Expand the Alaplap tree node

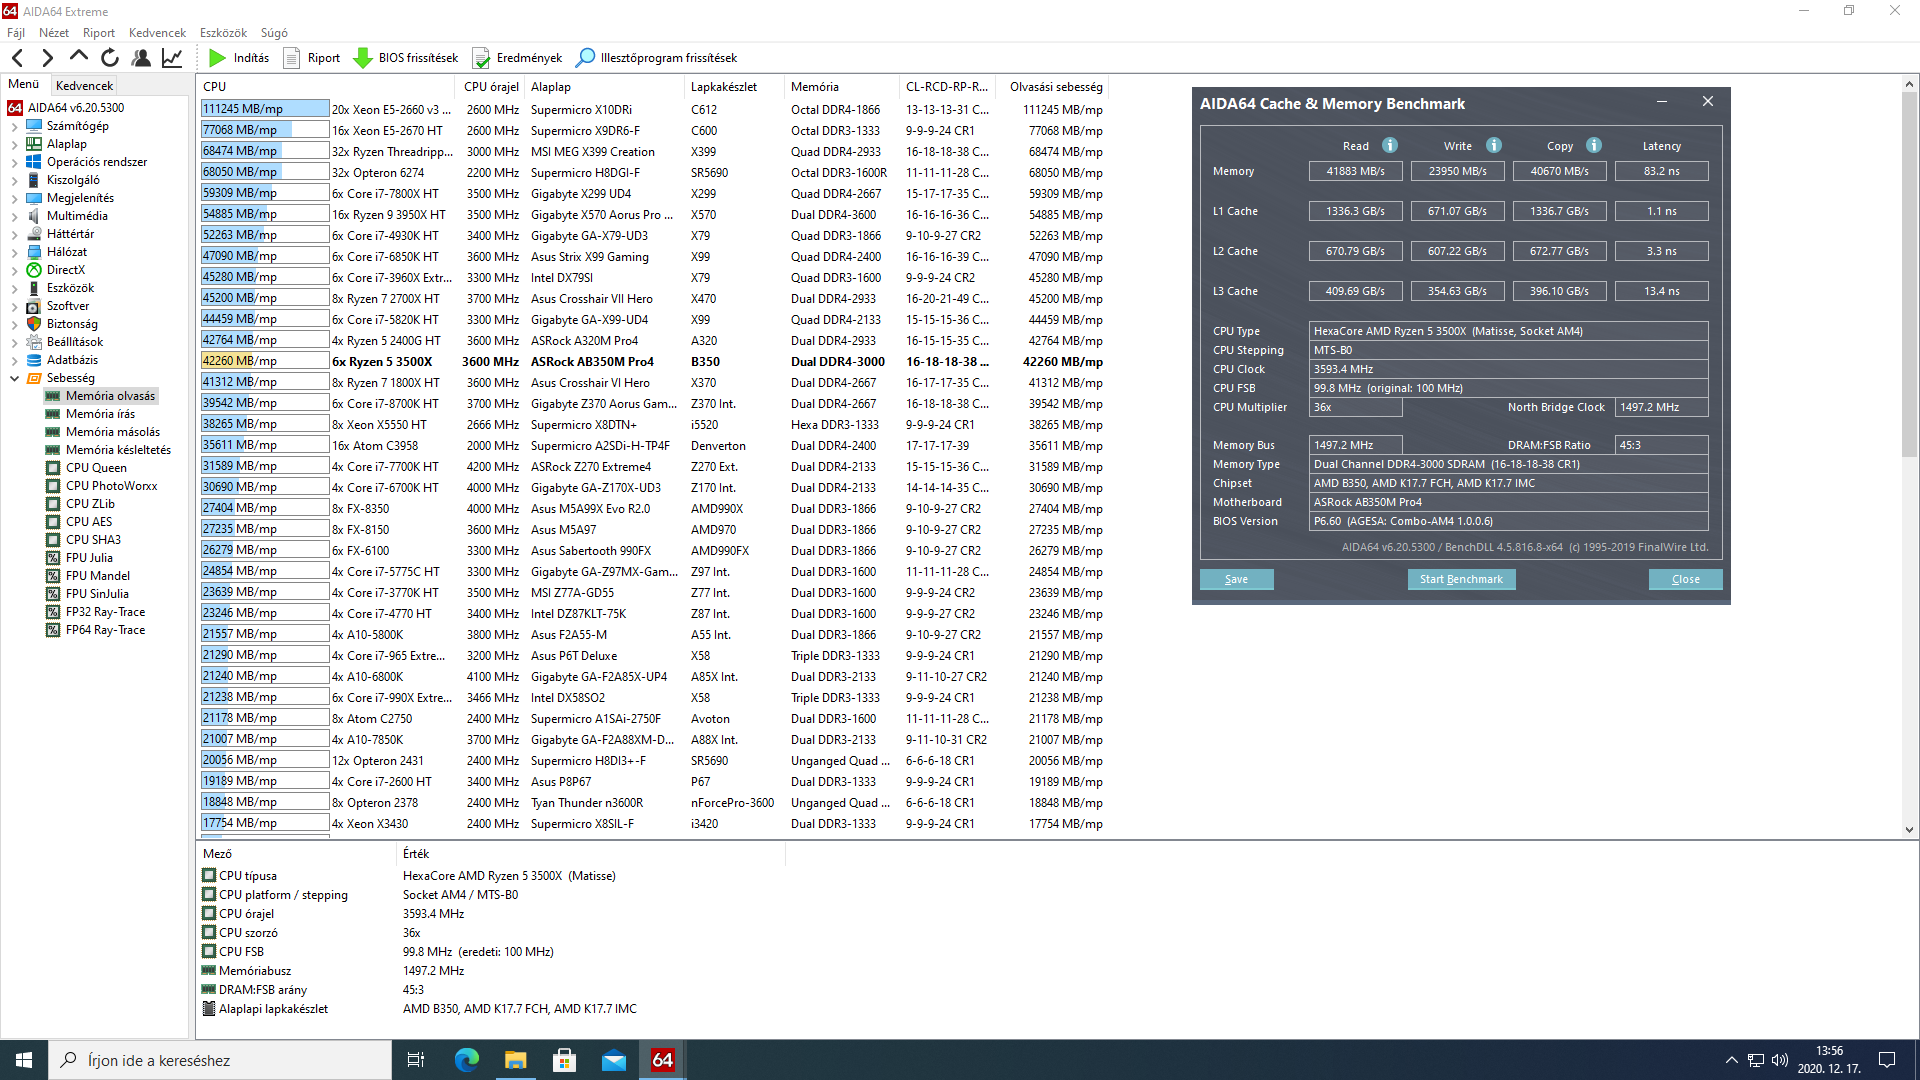coord(15,144)
